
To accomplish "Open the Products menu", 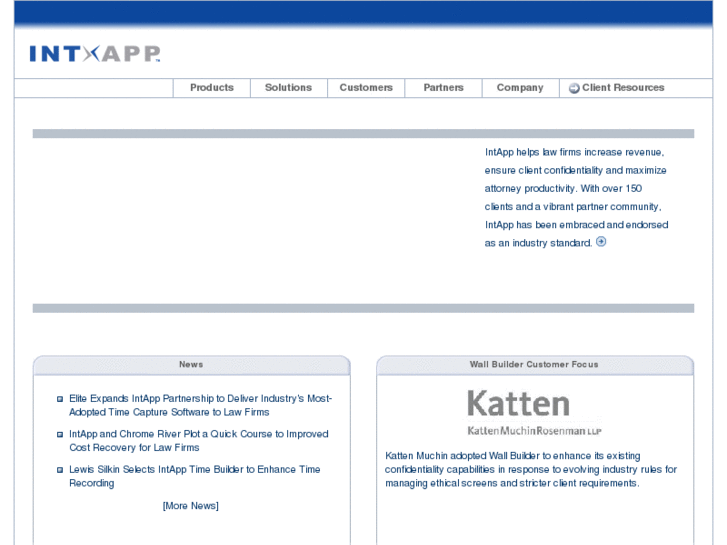I will point(212,88).
